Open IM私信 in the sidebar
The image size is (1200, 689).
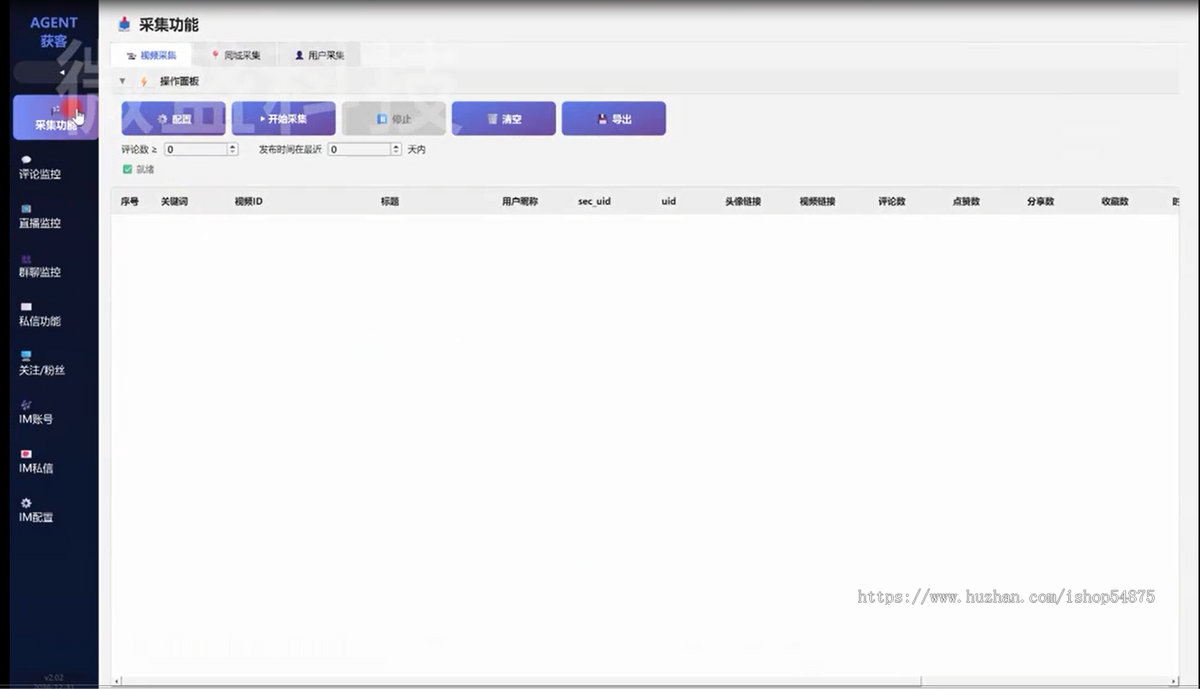(x=36, y=461)
